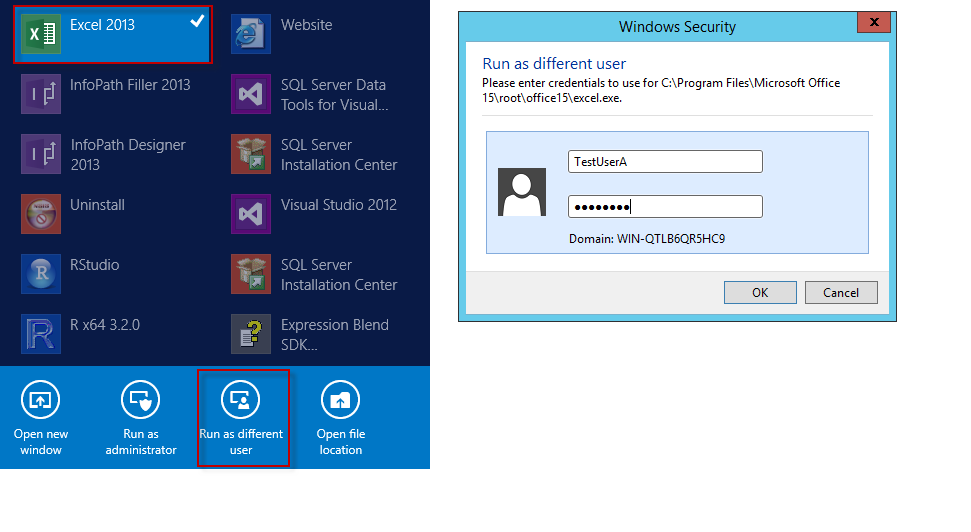
Task: Open SQL Server Installation Center beside RStudio
Action: [x=251, y=274]
